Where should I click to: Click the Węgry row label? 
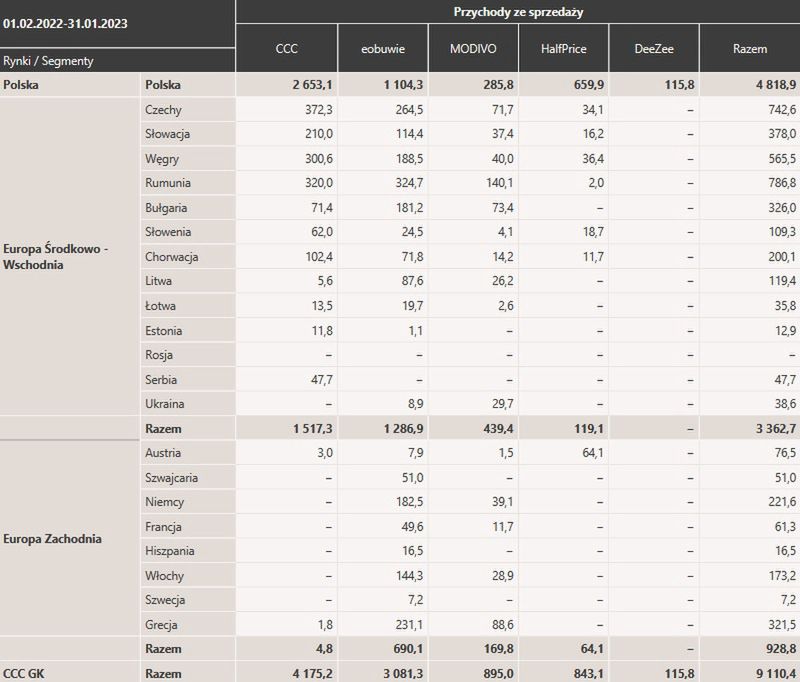point(162,159)
